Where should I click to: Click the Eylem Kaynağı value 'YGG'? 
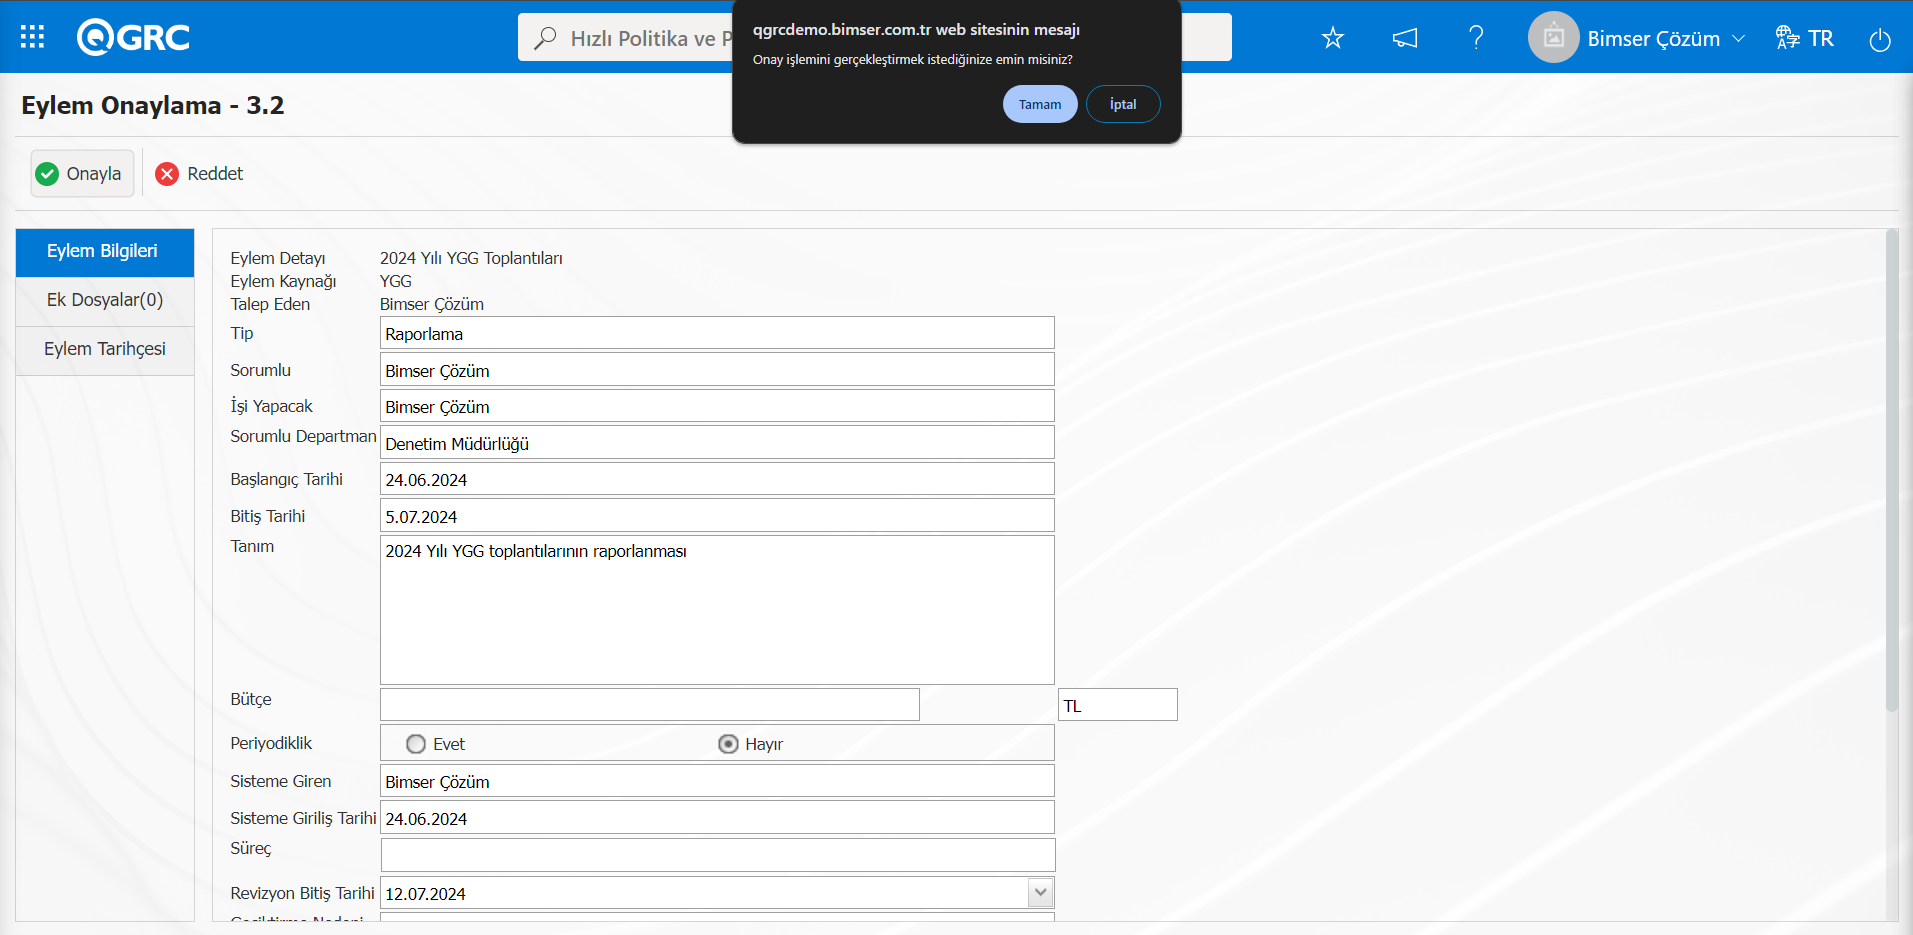[396, 281]
